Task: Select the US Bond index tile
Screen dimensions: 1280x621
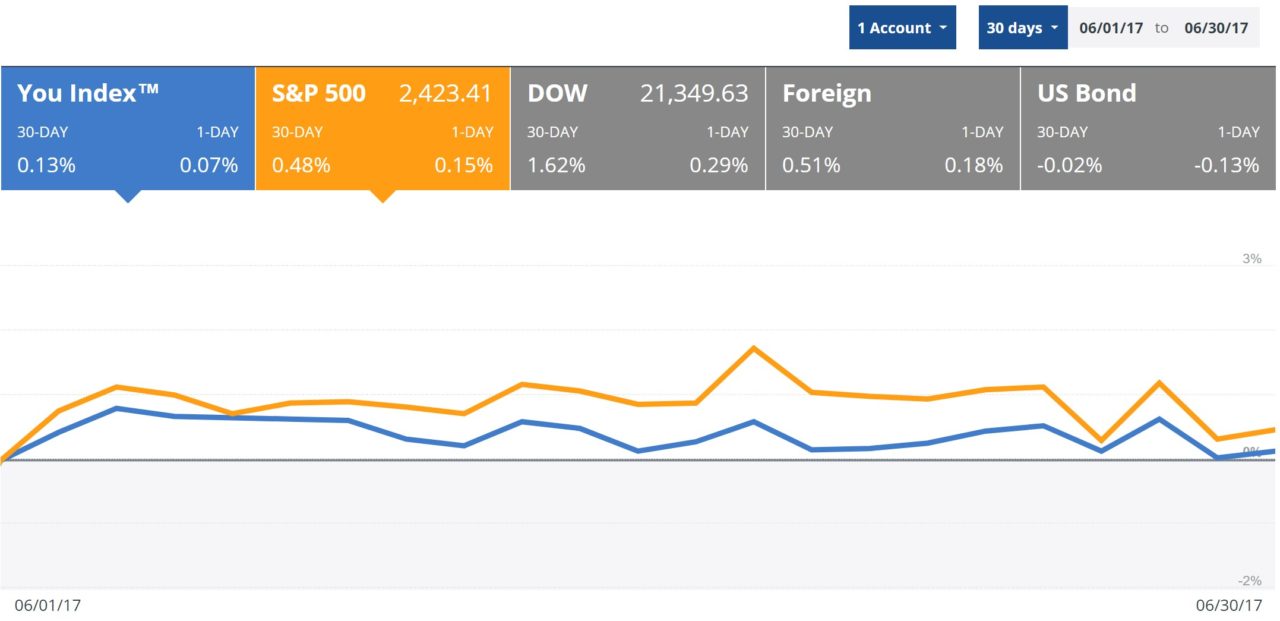Action: click(1148, 128)
